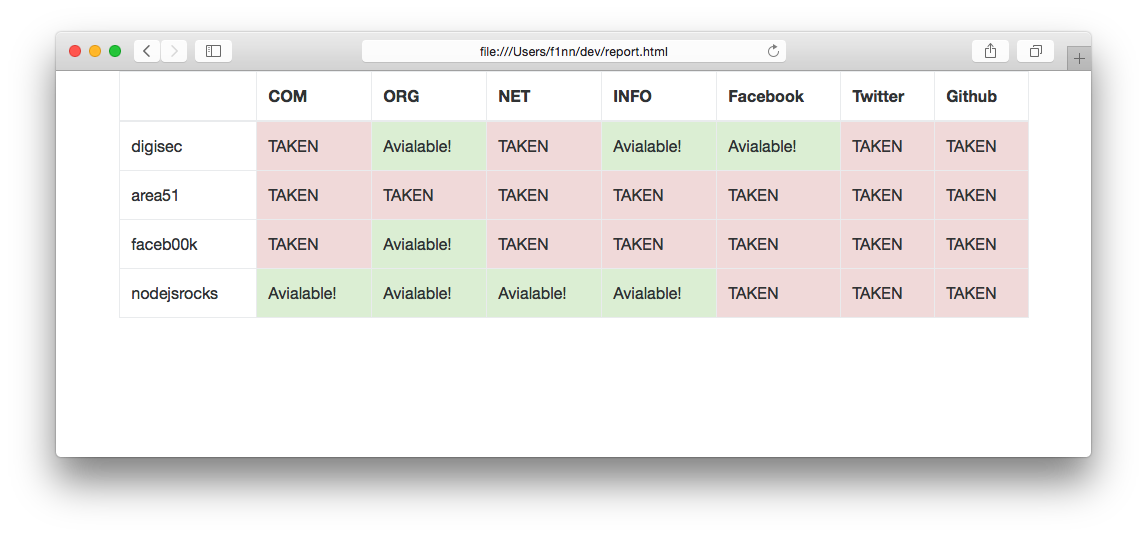Click area51 Facebook cell marked TAKEN

tap(778, 195)
